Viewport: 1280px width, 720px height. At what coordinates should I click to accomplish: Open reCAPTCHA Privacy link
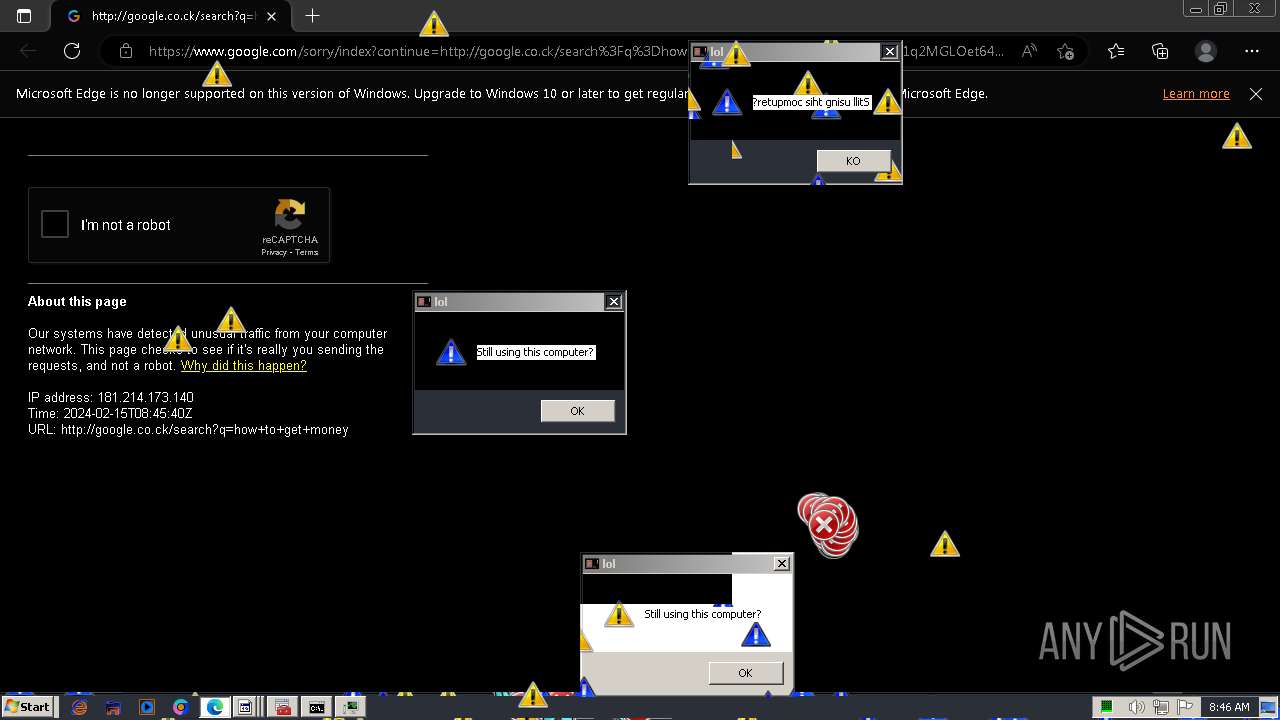click(274, 252)
